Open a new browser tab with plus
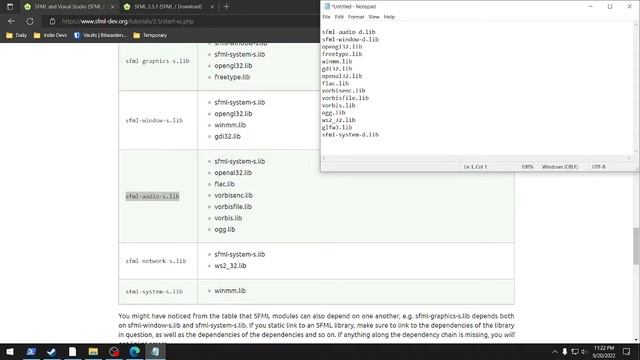 (x=226, y=7)
